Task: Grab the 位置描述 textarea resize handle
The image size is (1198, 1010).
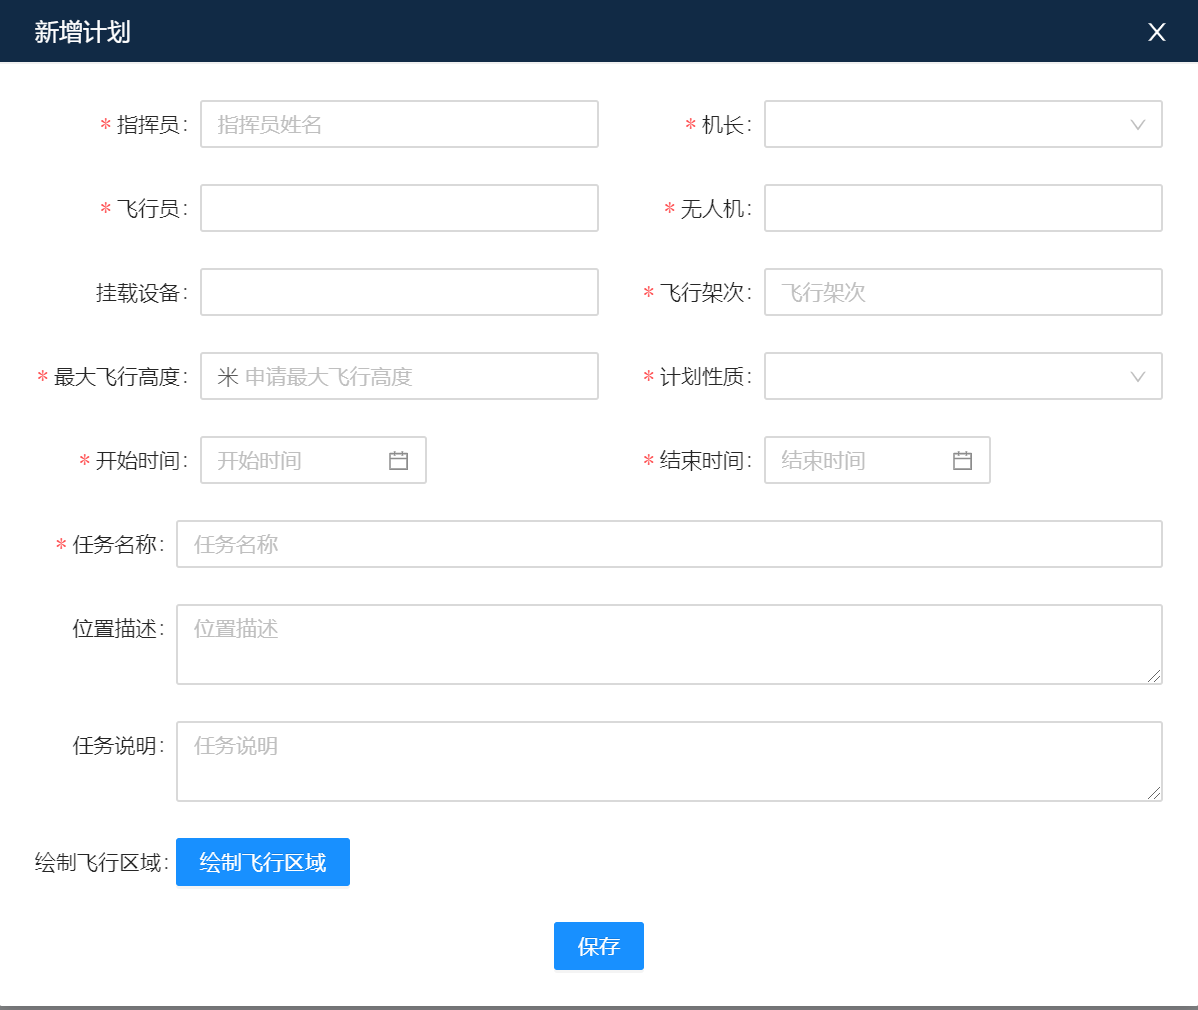Action: point(1154,677)
